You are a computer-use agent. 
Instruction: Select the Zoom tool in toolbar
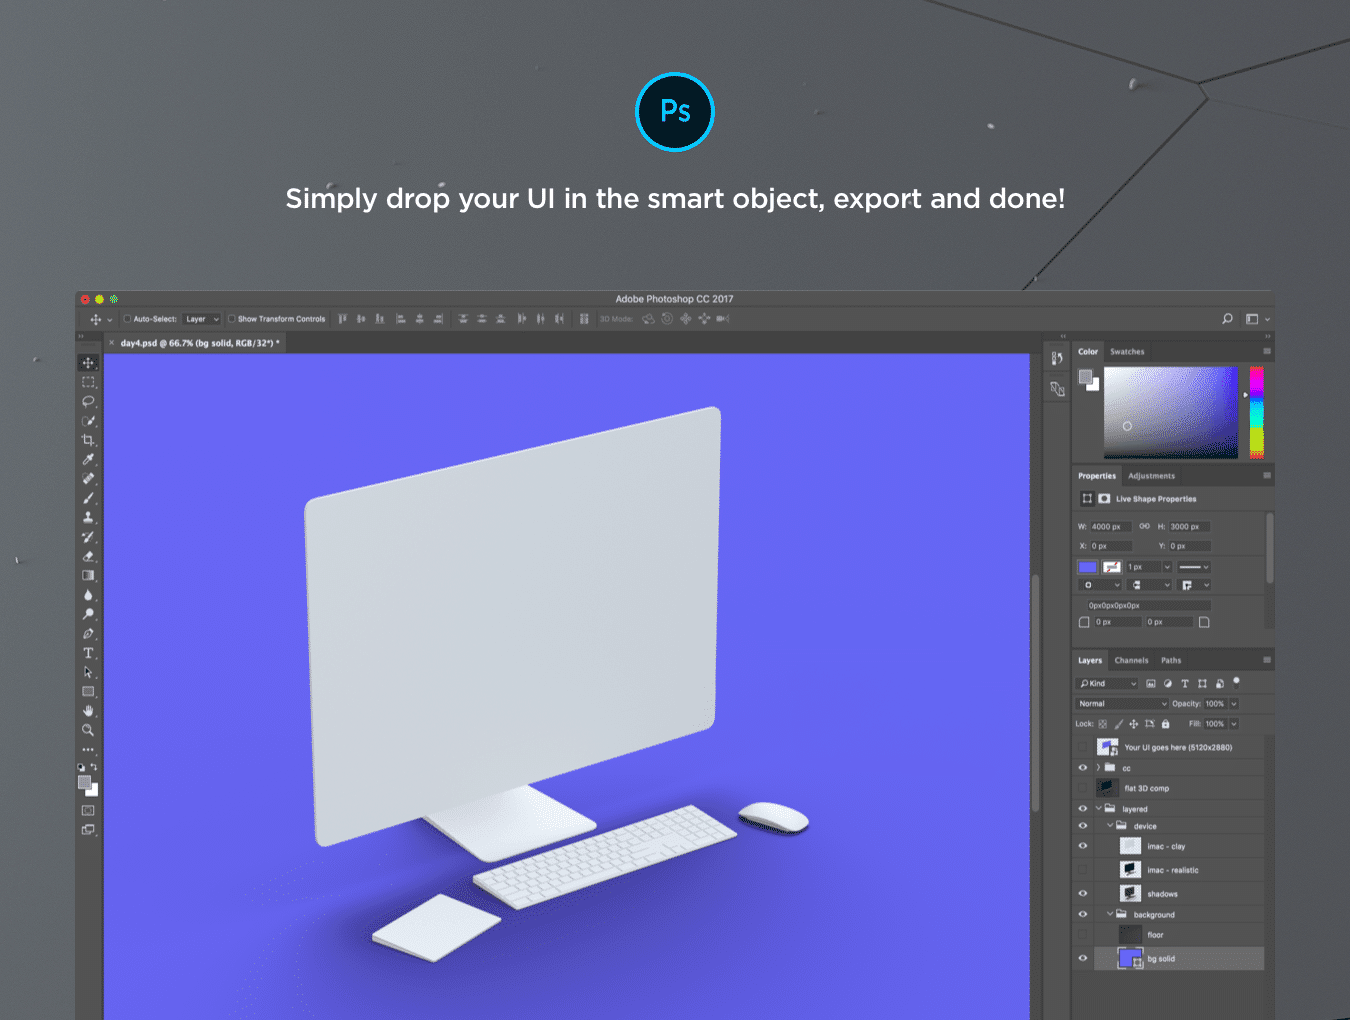click(x=88, y=730)
